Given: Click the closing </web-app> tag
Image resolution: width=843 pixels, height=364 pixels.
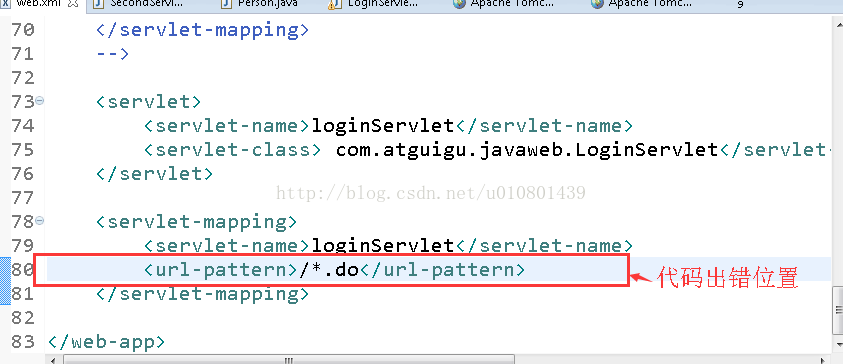Looking at the screenshot, I should tap(106, 341).
